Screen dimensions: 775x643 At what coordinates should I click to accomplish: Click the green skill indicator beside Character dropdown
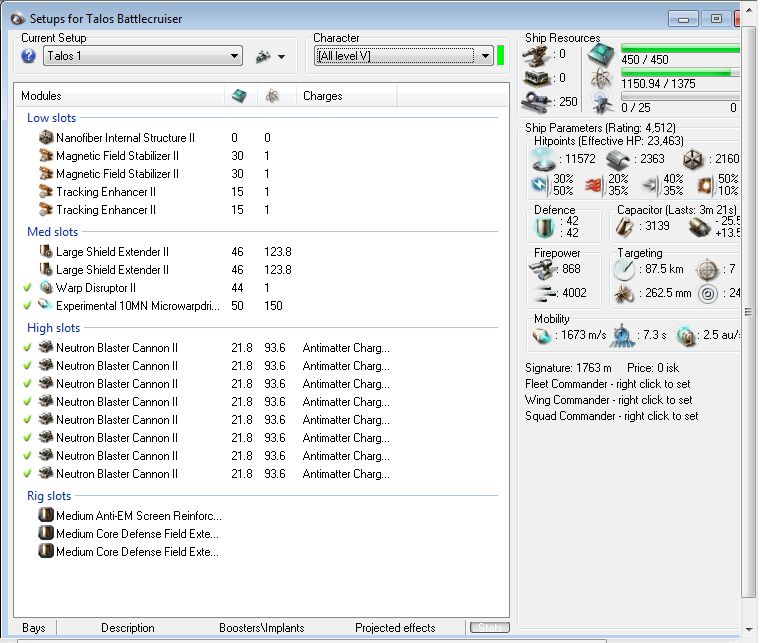point(500,55)
